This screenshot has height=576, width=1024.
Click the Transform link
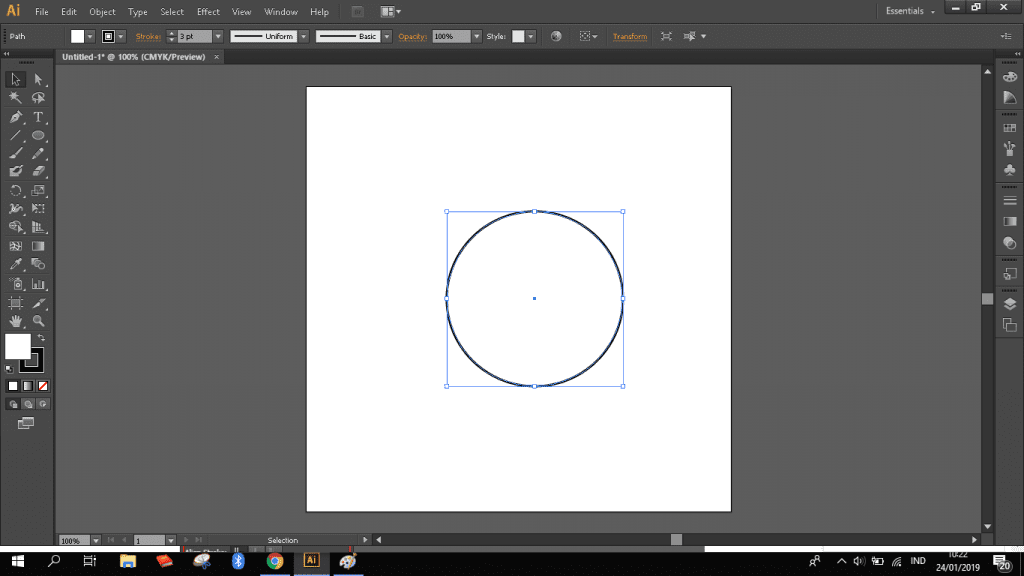click(629, 35)
